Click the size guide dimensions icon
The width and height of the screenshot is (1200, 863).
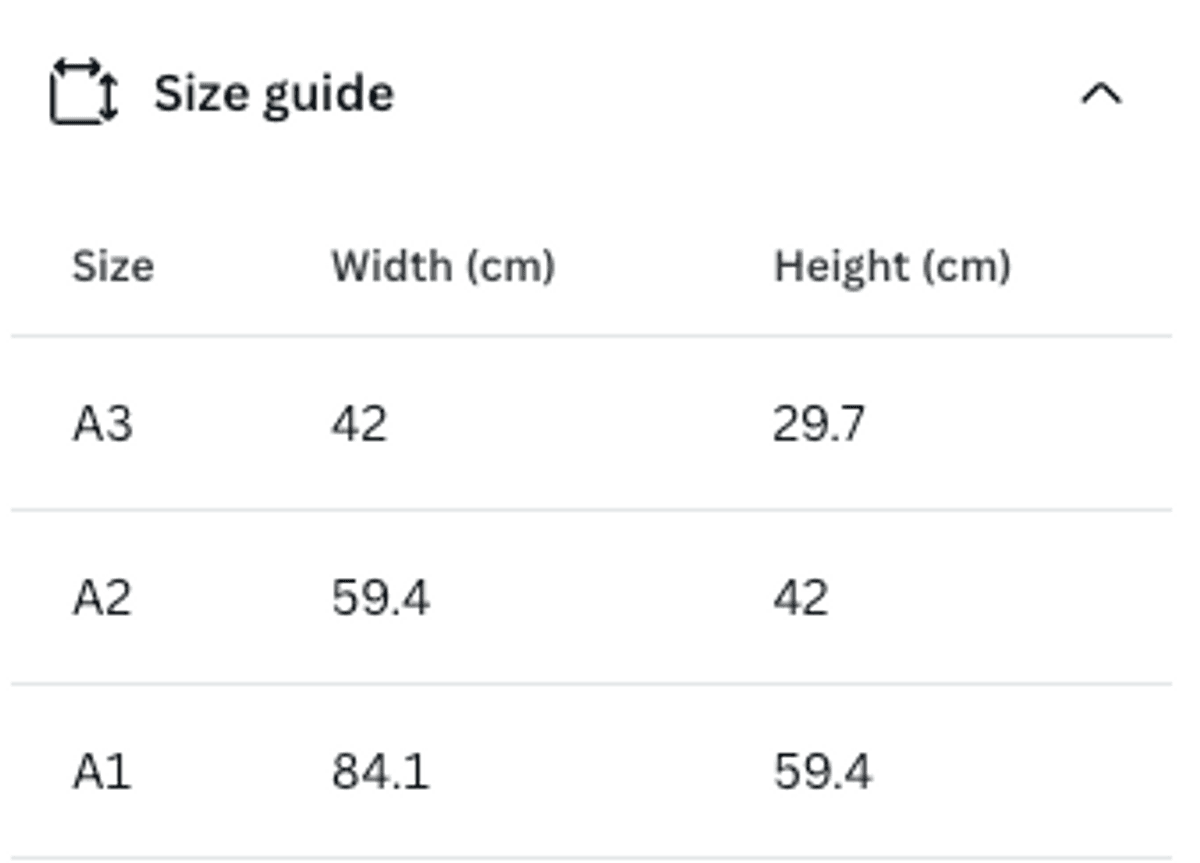coord(84,93)
